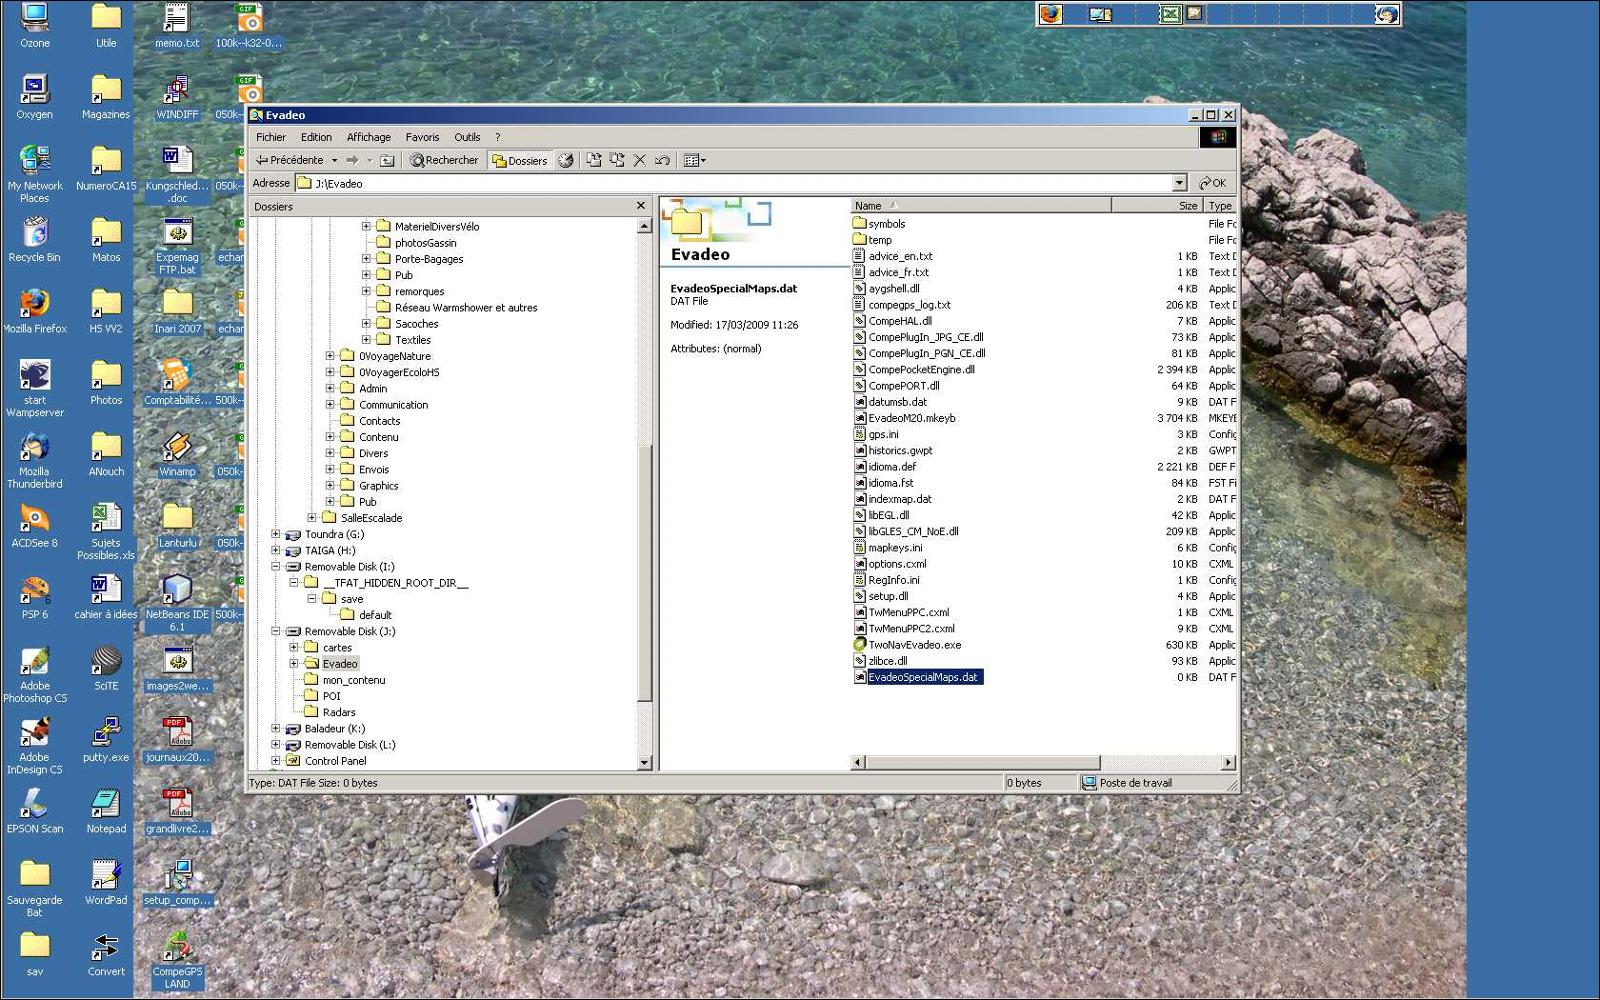
Task: Select the SciTE desktop icon
Action: click(x=106, y=668)
